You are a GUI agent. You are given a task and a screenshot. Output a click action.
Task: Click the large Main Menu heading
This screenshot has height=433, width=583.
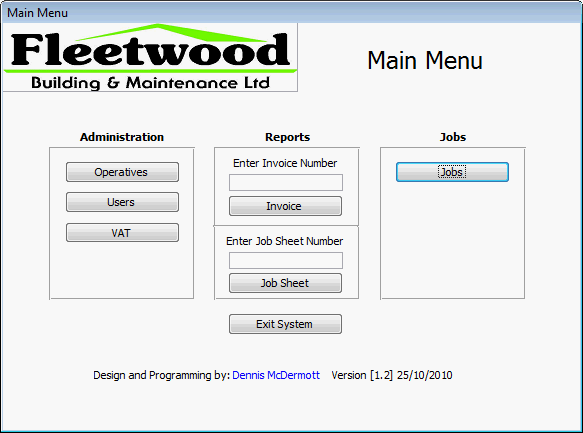click(x=425, y=61)
